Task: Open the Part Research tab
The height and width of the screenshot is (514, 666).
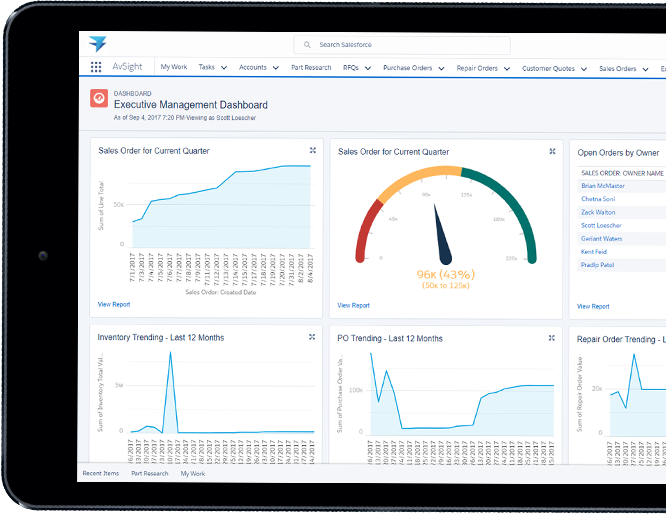Action: tap(311, 68)
